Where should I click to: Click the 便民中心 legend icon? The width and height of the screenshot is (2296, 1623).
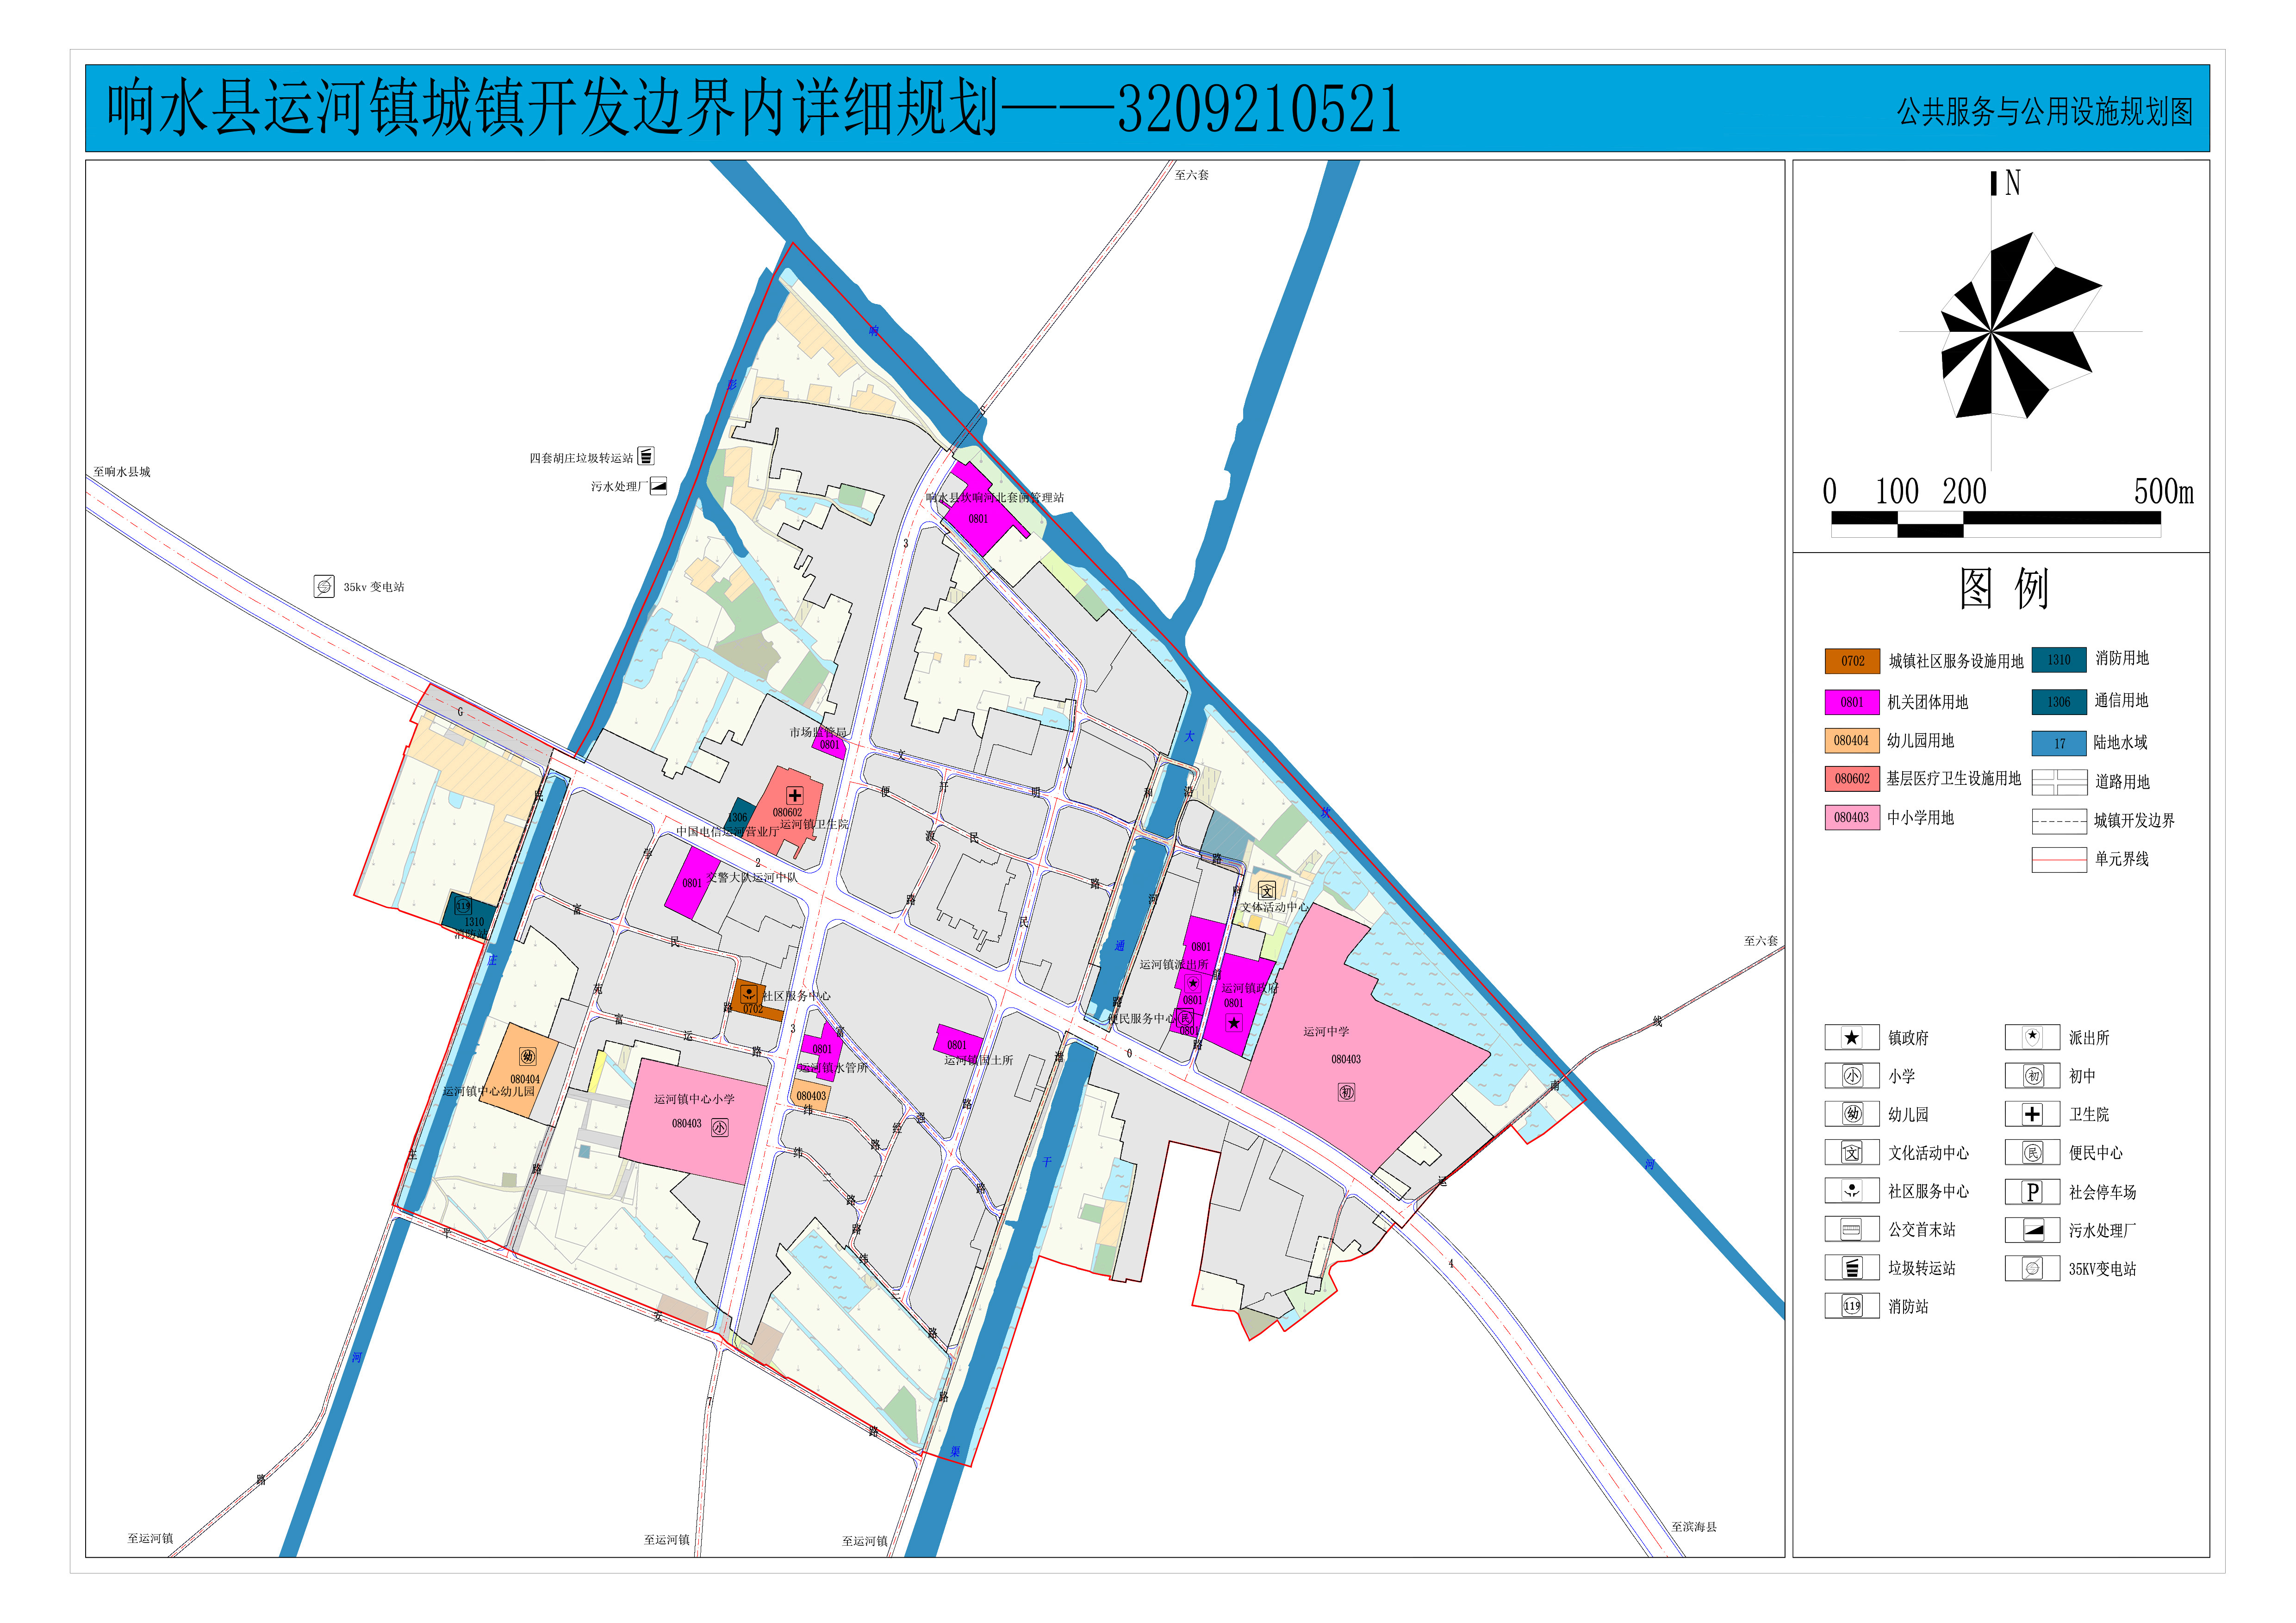coord(2032,1153)
